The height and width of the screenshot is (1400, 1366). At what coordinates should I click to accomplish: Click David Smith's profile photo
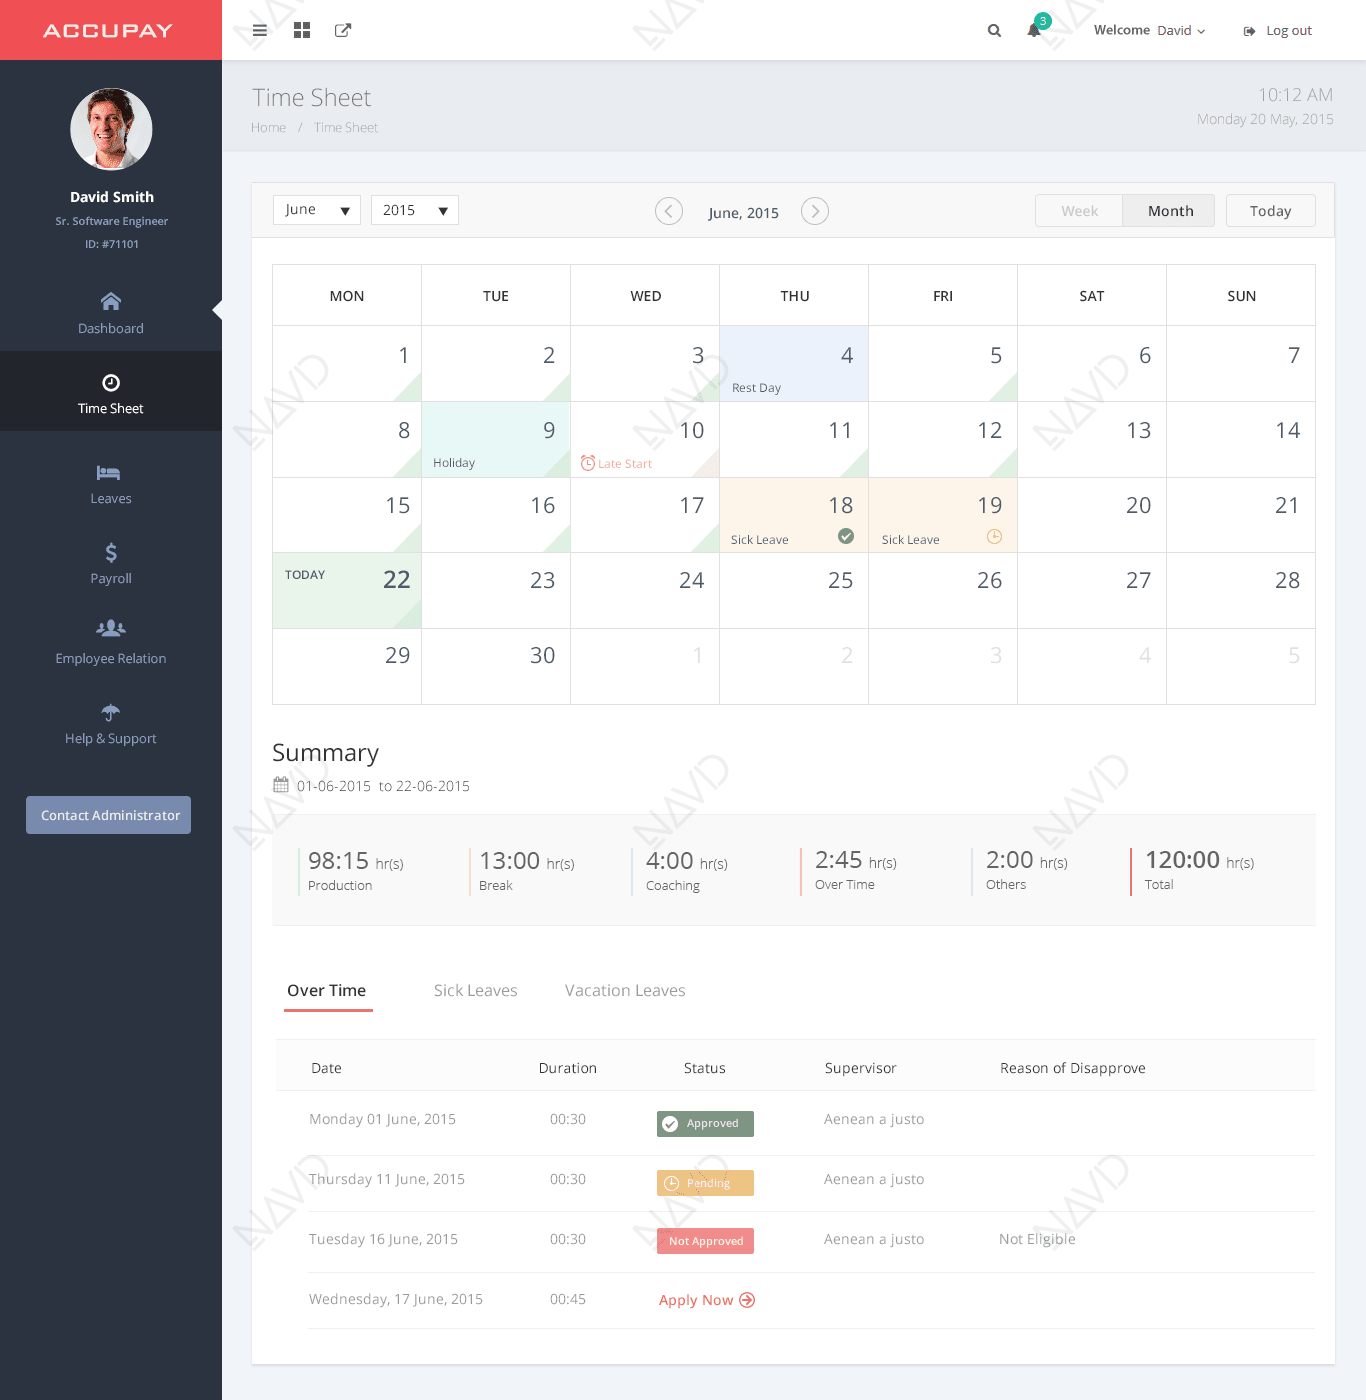111,129
